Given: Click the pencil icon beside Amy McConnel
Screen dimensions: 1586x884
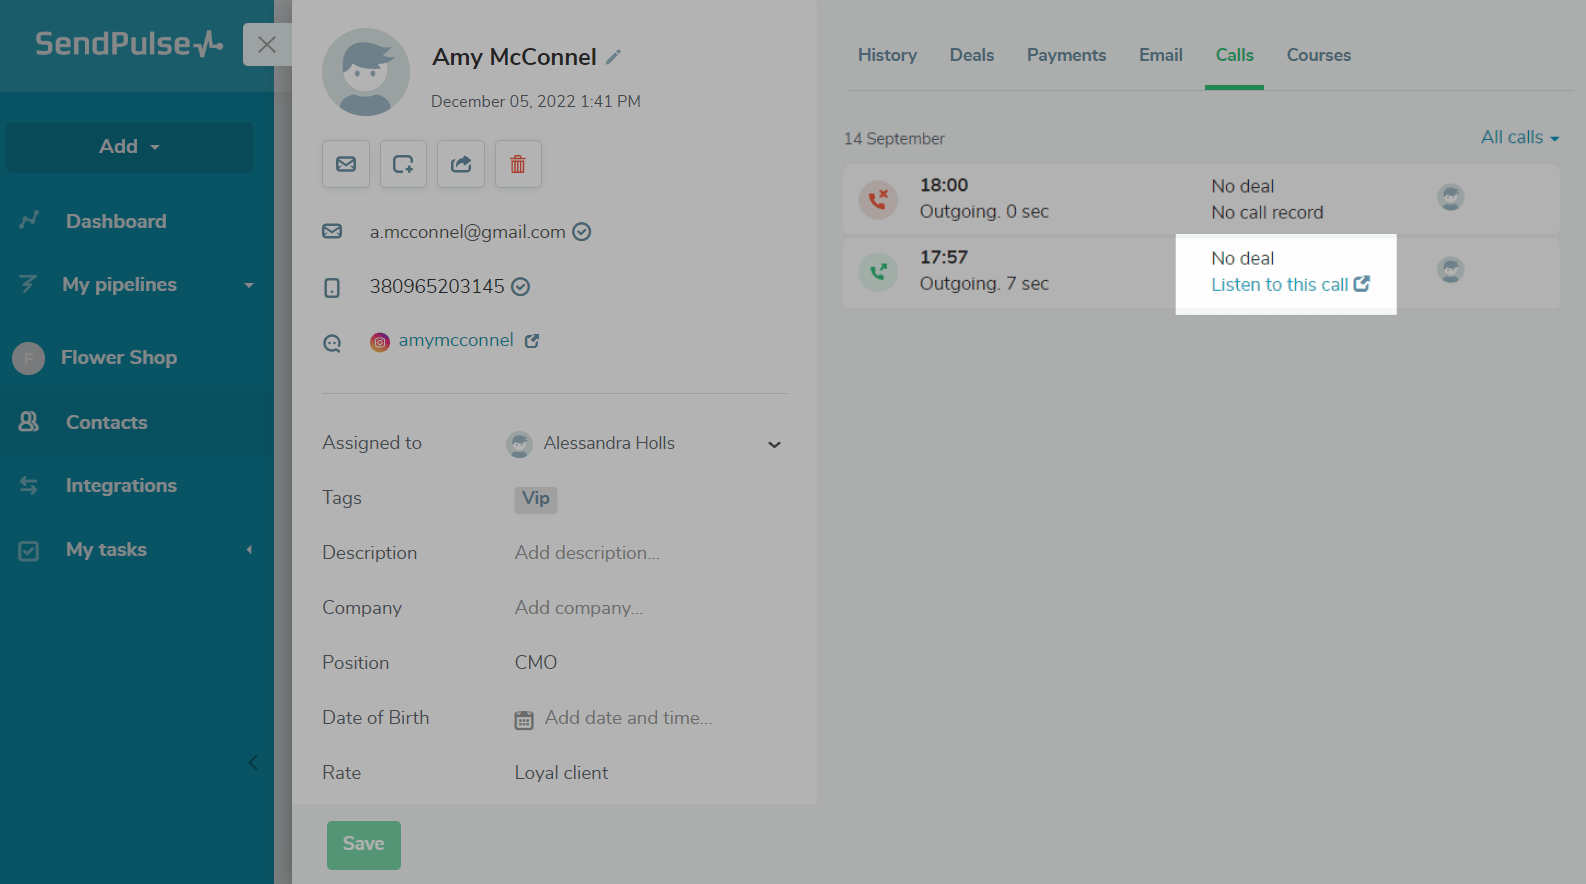Looking at the screenshot, I should click(x=614, y=57).
